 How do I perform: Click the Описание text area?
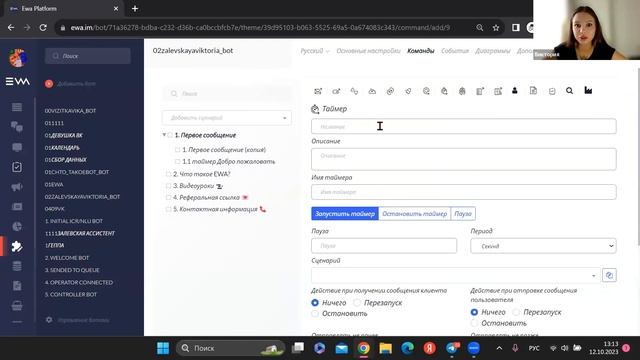[x=464, y=159]
